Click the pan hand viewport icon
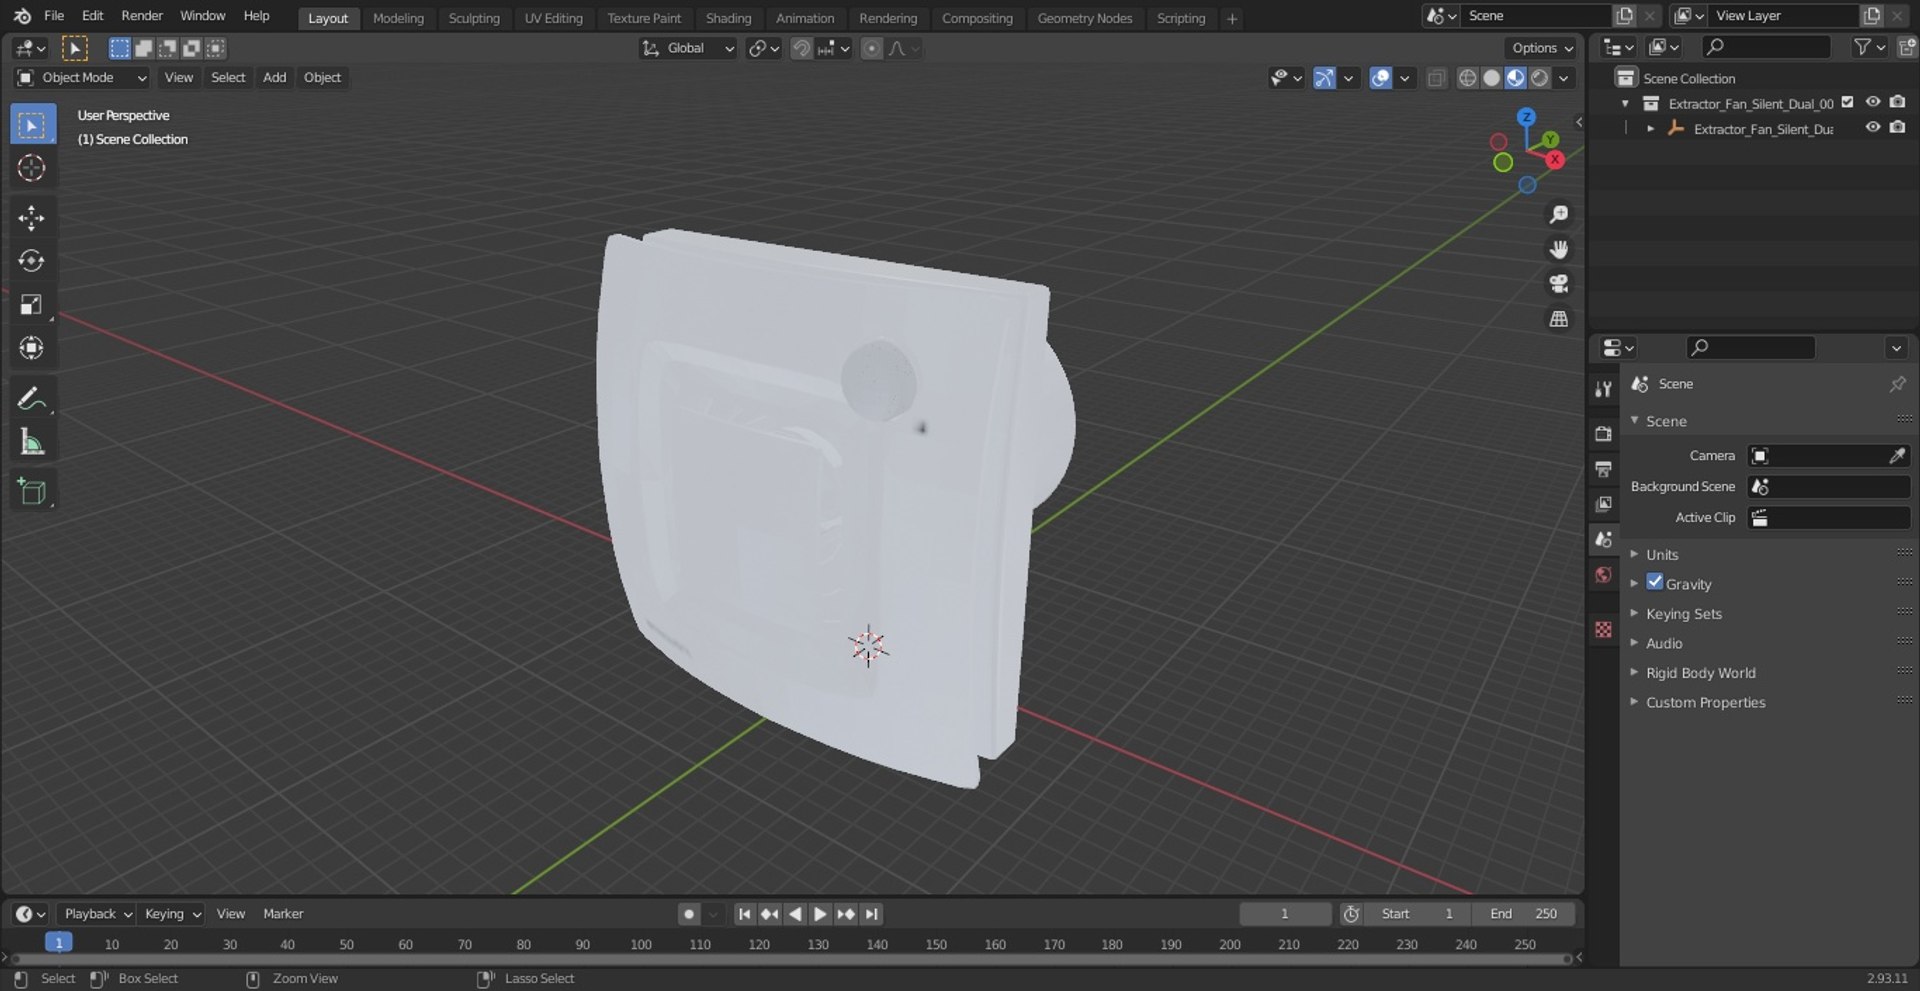The width and height of the screenshot is (1920, 991). click(x=1558, y=249)
